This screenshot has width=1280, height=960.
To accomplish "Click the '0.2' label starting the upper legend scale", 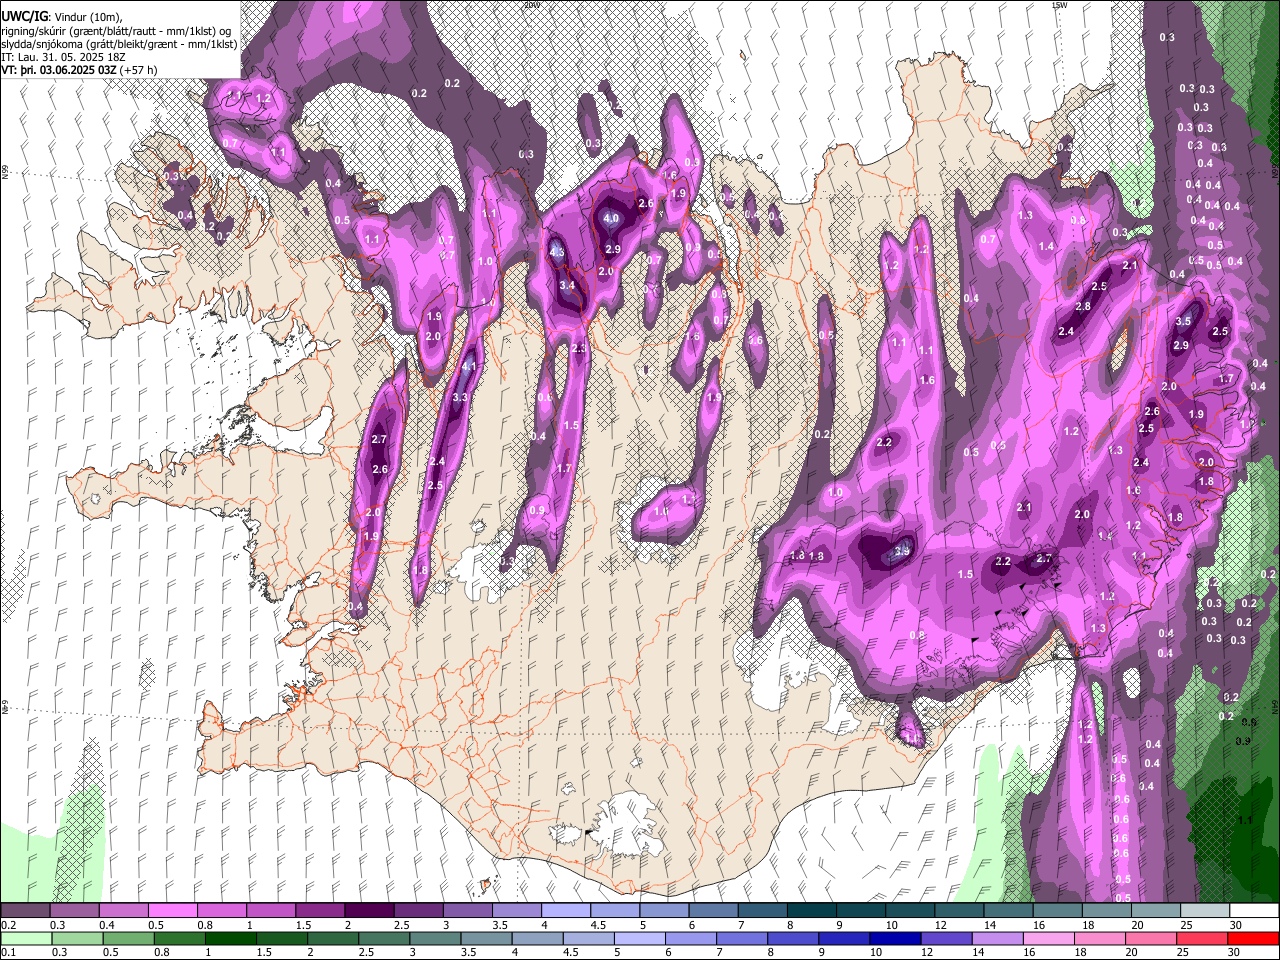I will coord(8,925).
